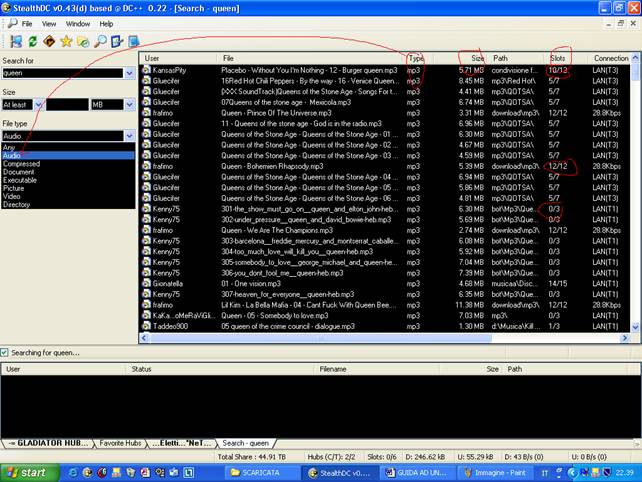This screenshot has height=482, width=642.
Task: Expand the 'Search for' history dropdown
Action: pos(129,73)
